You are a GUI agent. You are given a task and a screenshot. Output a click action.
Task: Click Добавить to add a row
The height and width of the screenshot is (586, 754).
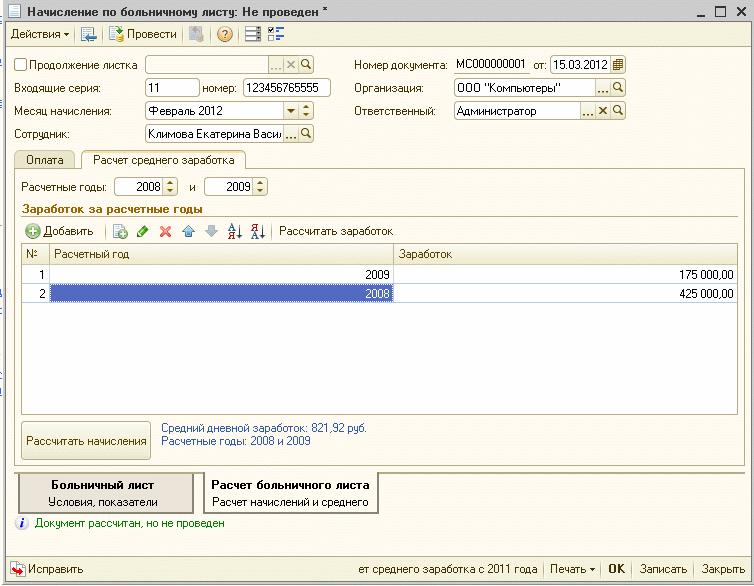(60, 231)
